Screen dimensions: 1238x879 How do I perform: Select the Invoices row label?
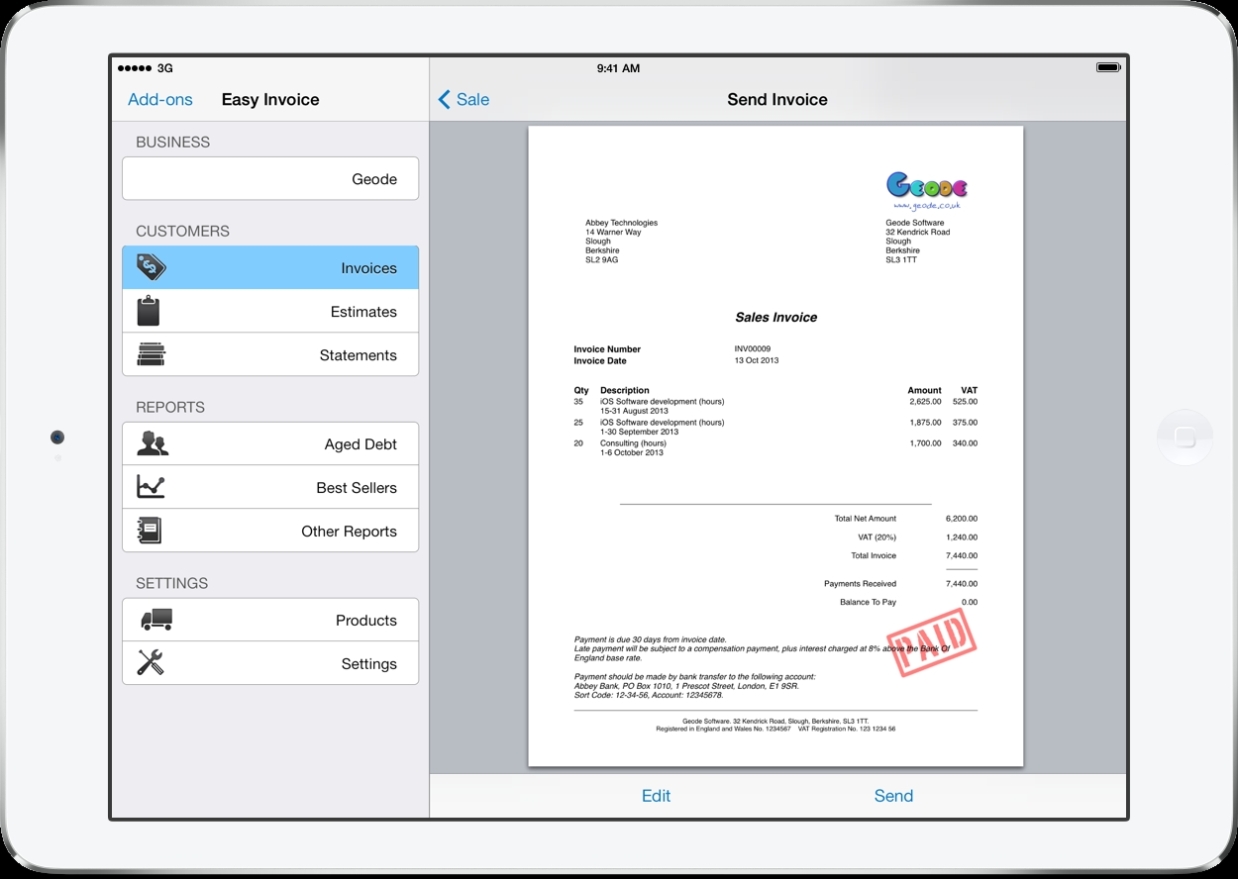369,268
